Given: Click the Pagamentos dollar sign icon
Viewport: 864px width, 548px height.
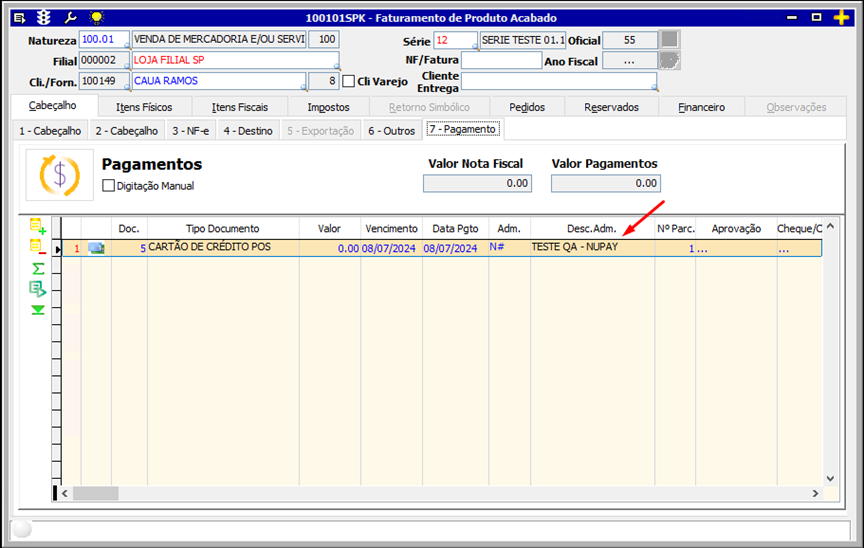Looking at the screenshot, I should 60,175.
